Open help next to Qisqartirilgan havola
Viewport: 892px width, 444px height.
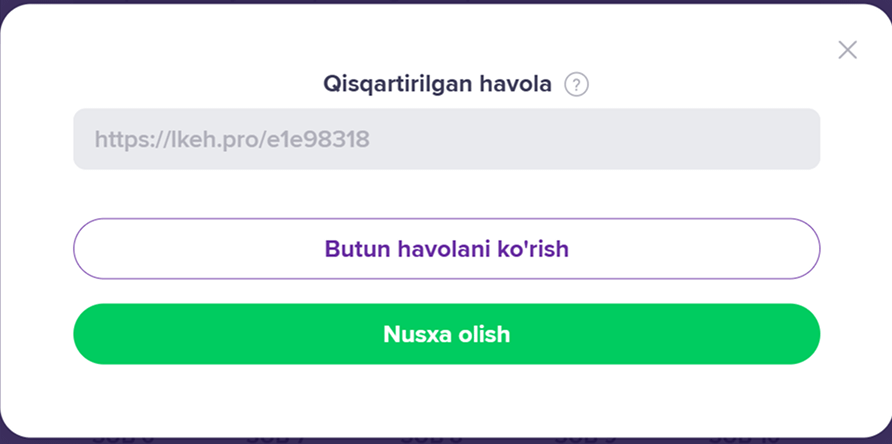[x=576, y=85]
